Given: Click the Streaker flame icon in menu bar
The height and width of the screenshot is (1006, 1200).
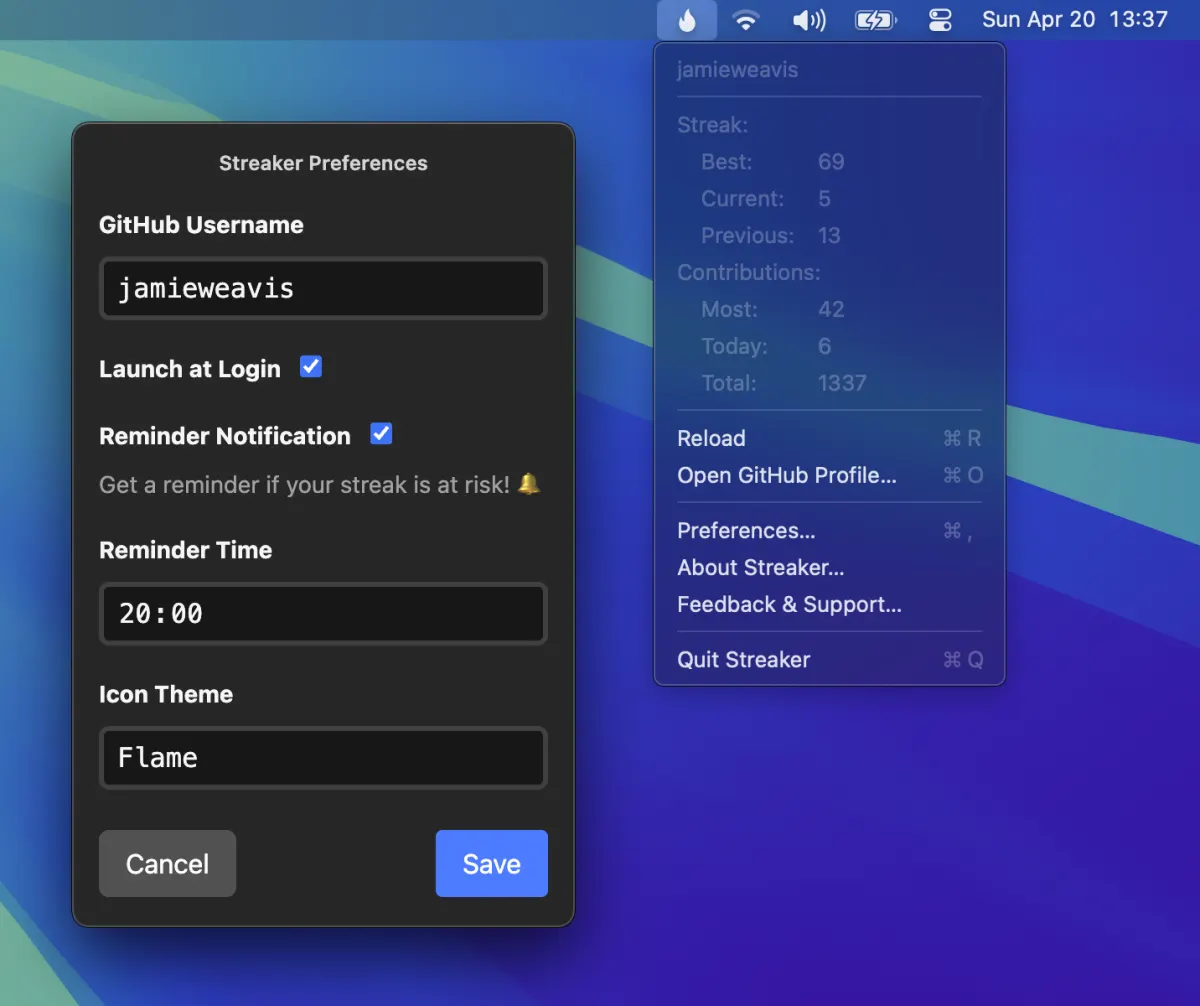Looking at the screenshot, I should point(687,19).
